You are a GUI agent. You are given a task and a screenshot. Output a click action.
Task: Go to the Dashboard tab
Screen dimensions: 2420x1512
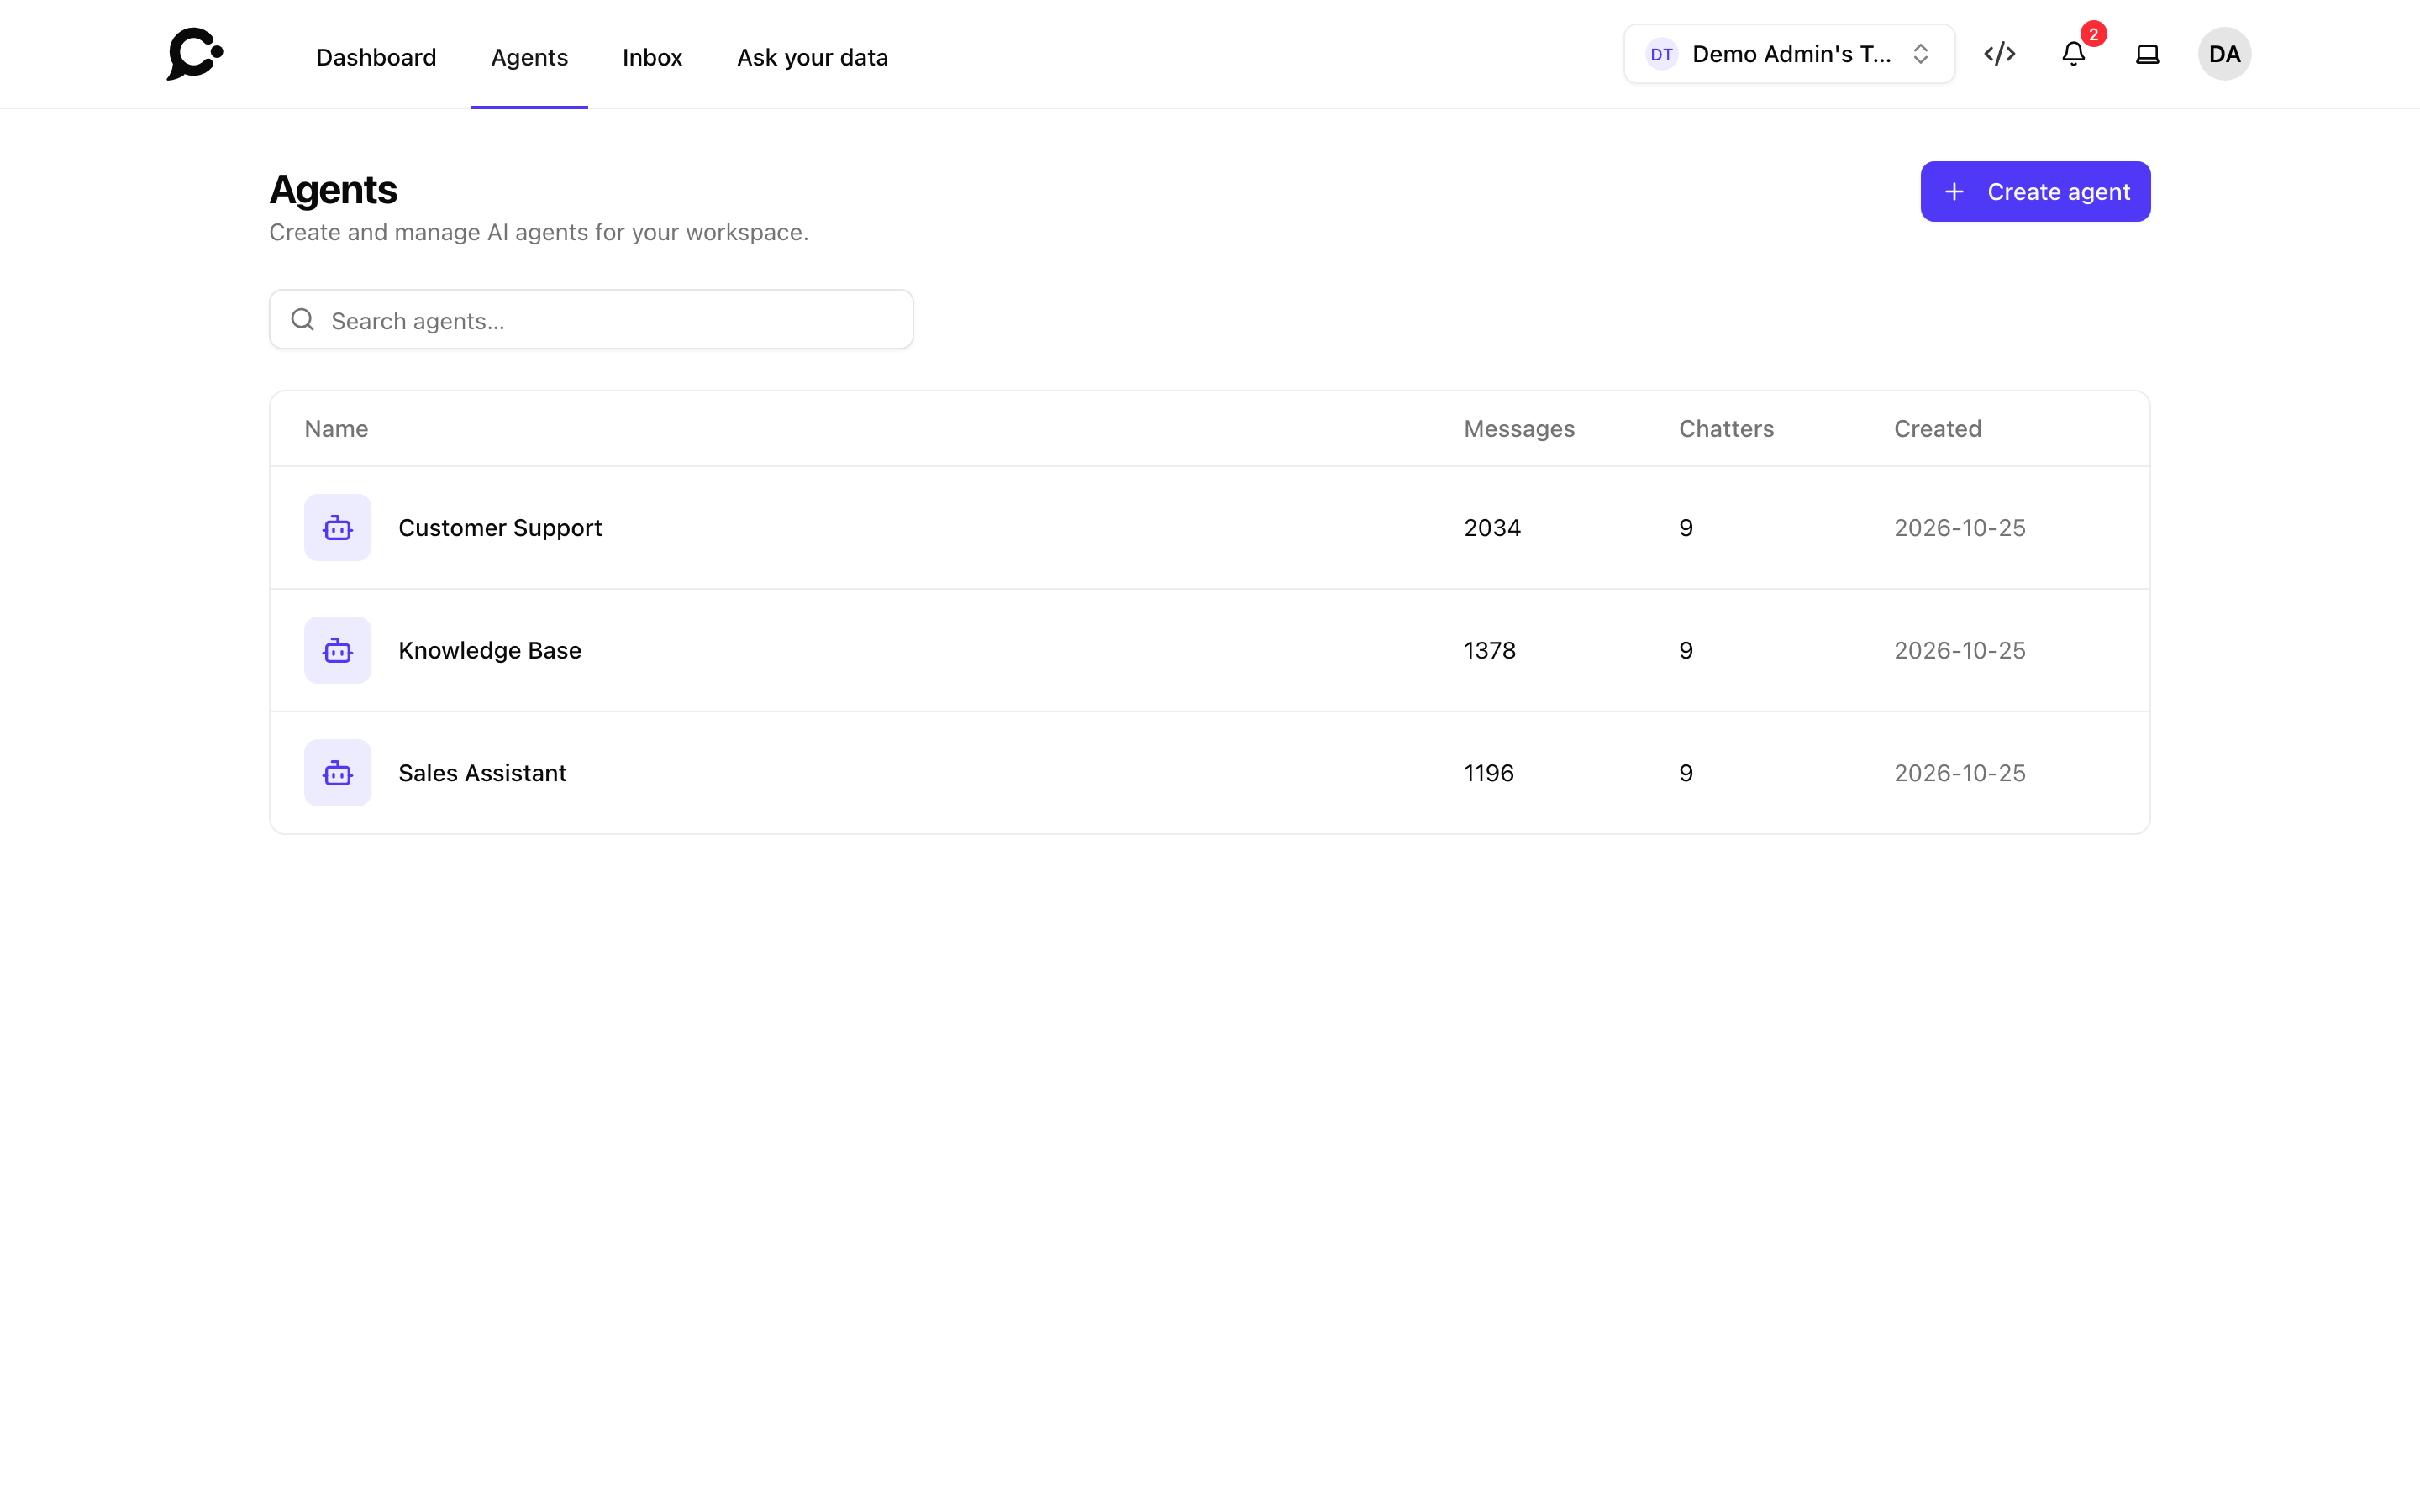(376, 57)
